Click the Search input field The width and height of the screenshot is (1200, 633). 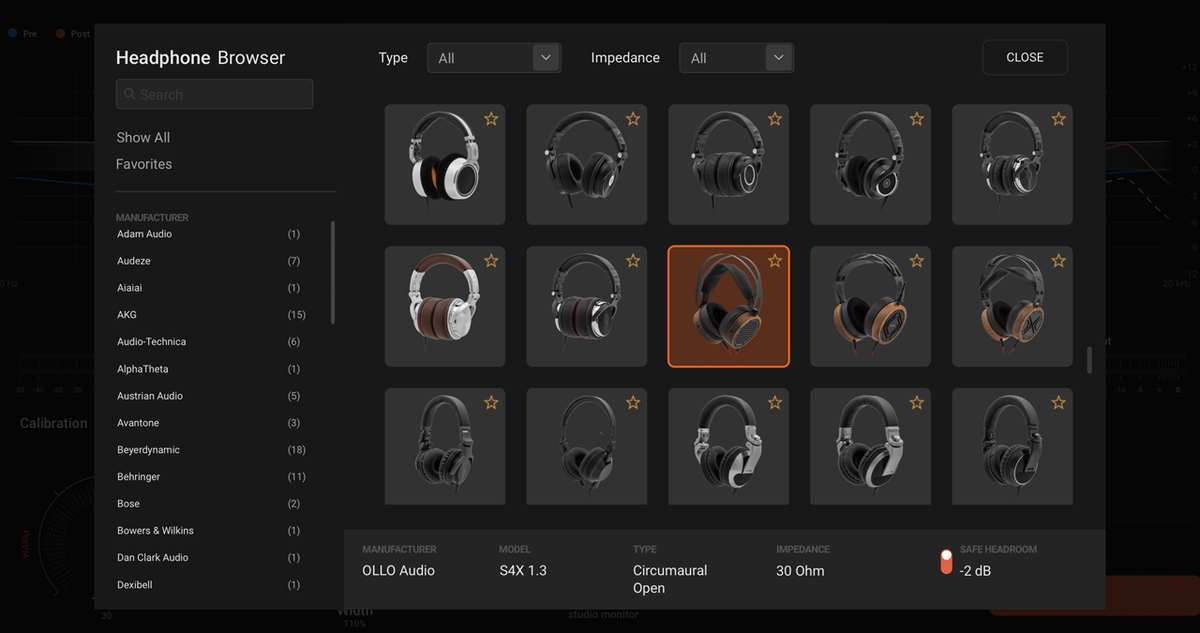point(214,93)
